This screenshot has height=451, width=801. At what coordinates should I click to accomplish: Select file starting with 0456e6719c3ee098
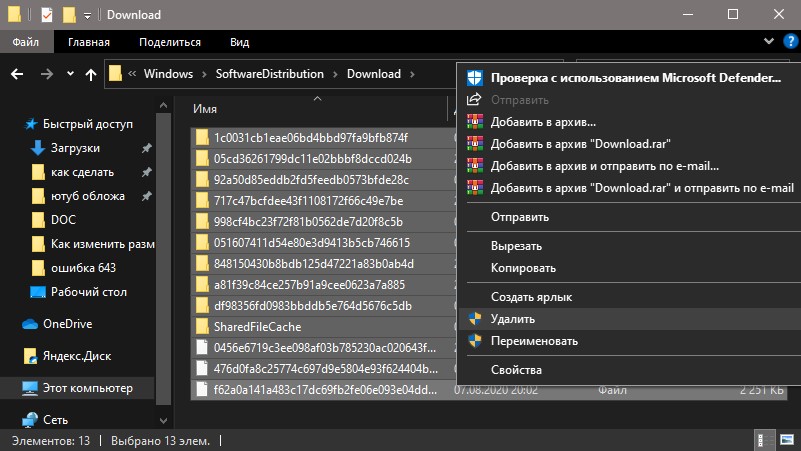323,347
